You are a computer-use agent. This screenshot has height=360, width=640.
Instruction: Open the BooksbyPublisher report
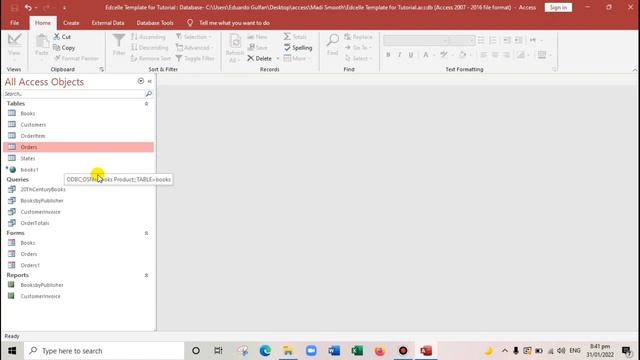coord(78,285)
